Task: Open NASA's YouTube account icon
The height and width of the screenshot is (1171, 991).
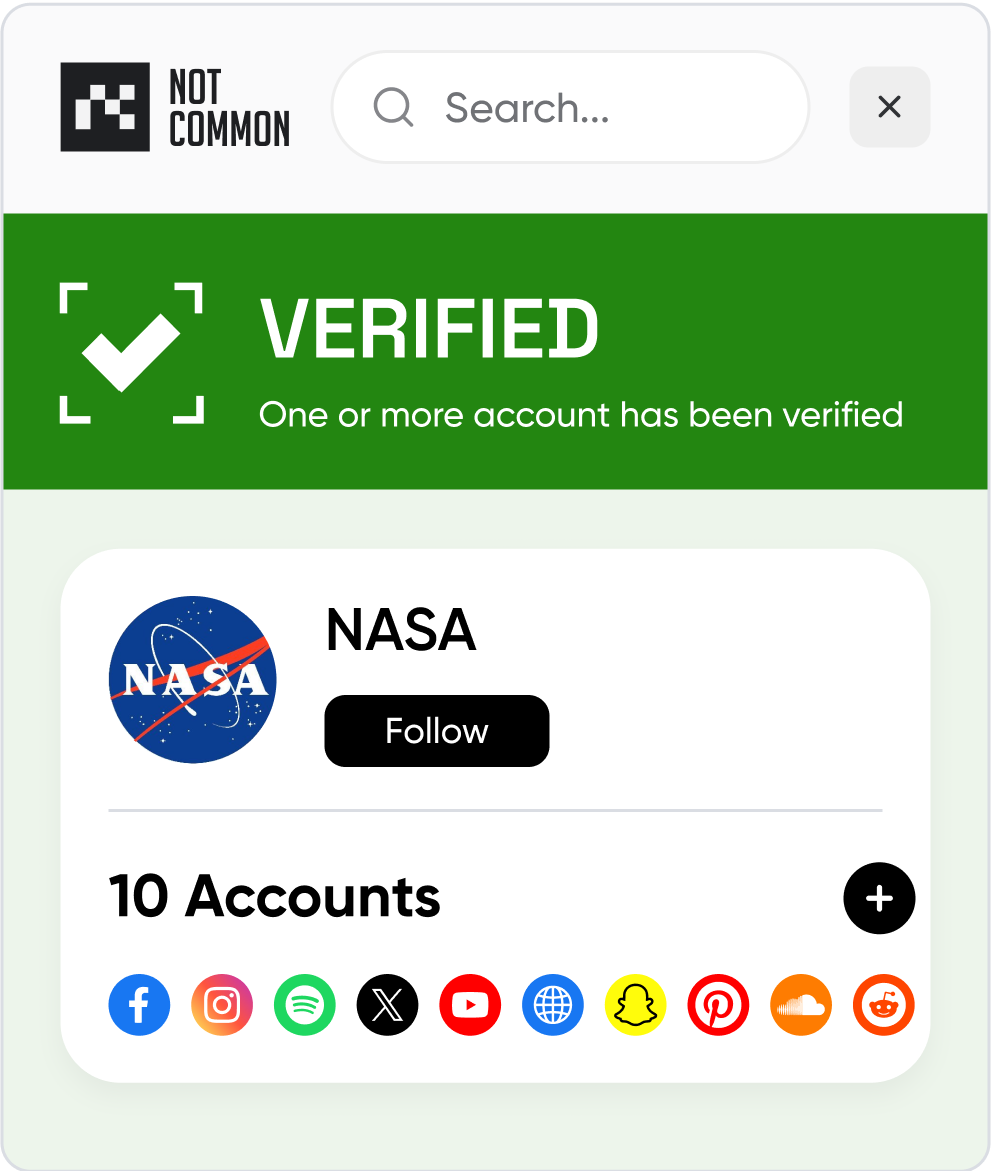Action: pos(470,1004)
